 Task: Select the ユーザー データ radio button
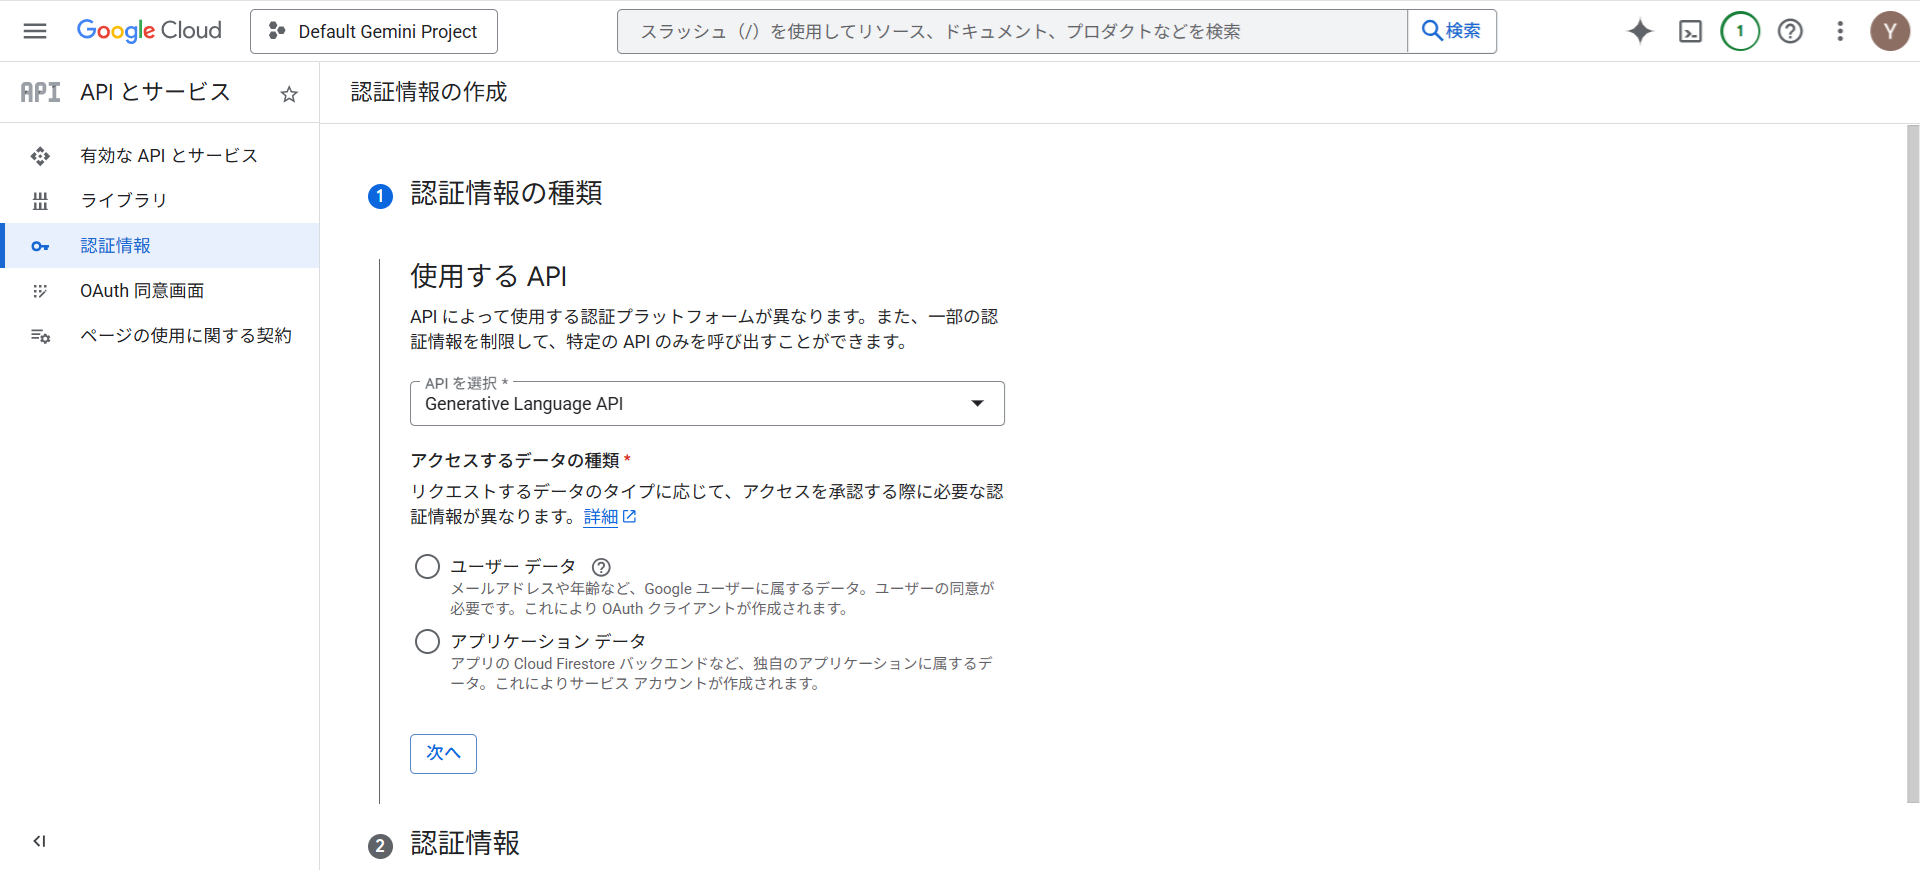tap(427, 567)
